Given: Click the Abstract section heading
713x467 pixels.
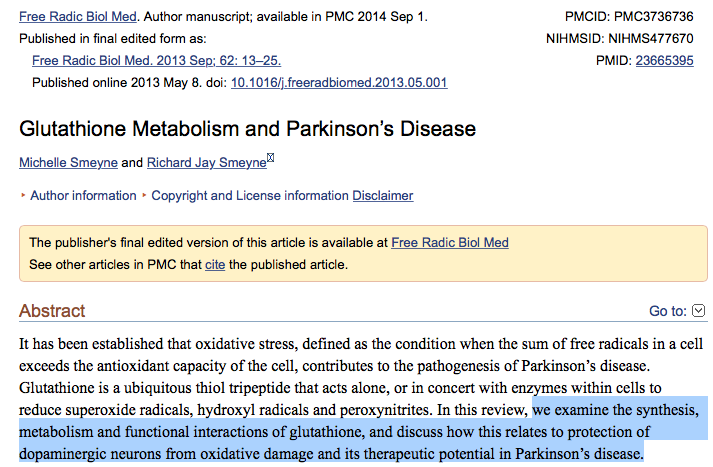Looking at the screenshot, I should coord(52,311).
